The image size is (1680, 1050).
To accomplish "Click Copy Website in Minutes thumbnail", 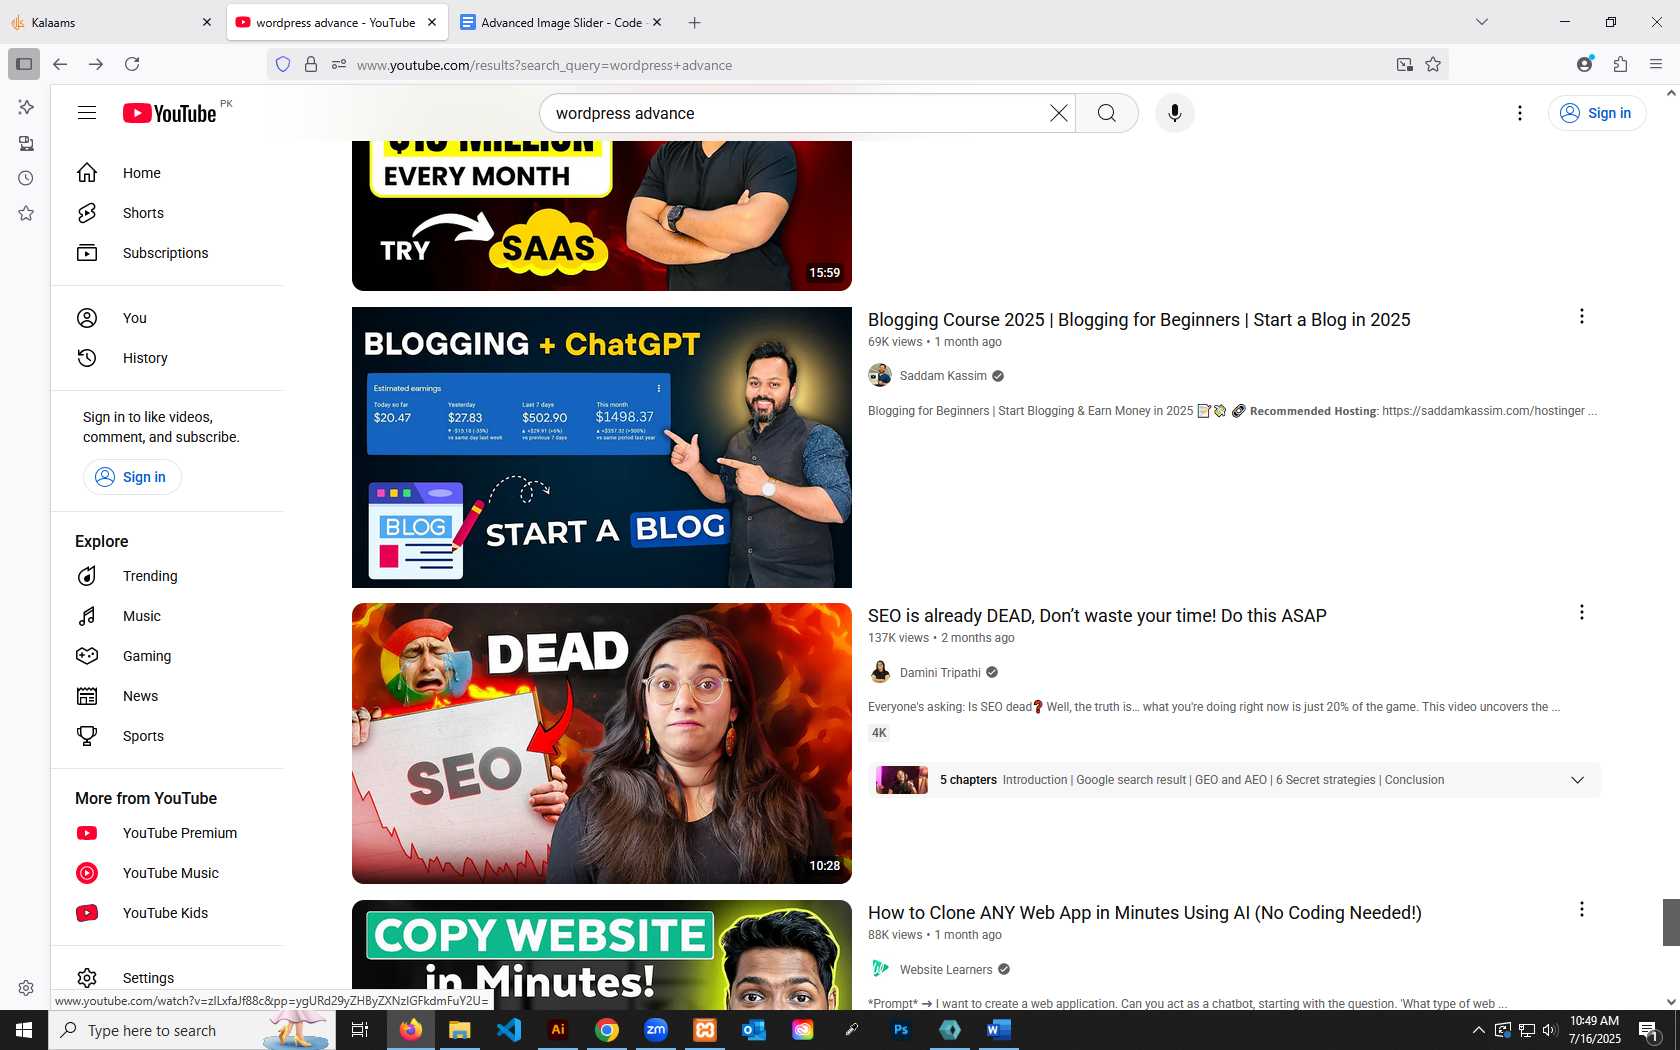I will [x=602, y=955].
